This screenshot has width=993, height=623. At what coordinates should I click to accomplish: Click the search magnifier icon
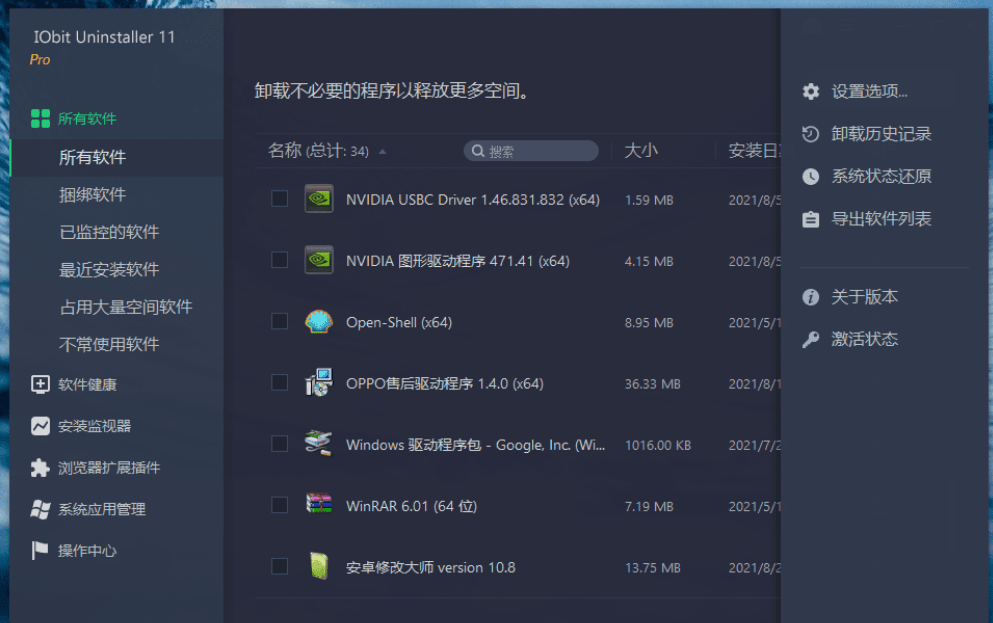(x=478, y=151)
